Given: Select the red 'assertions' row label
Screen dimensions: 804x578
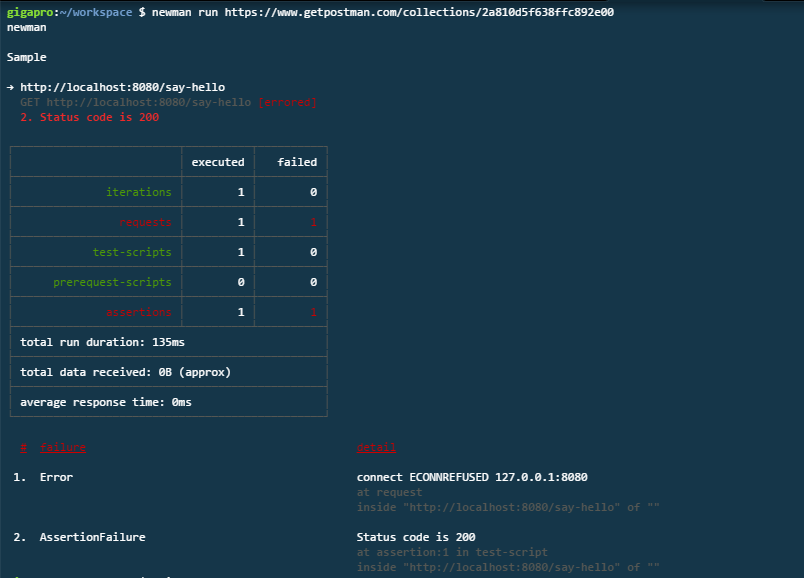Looking at the screenshot, I should coord(138,312).
